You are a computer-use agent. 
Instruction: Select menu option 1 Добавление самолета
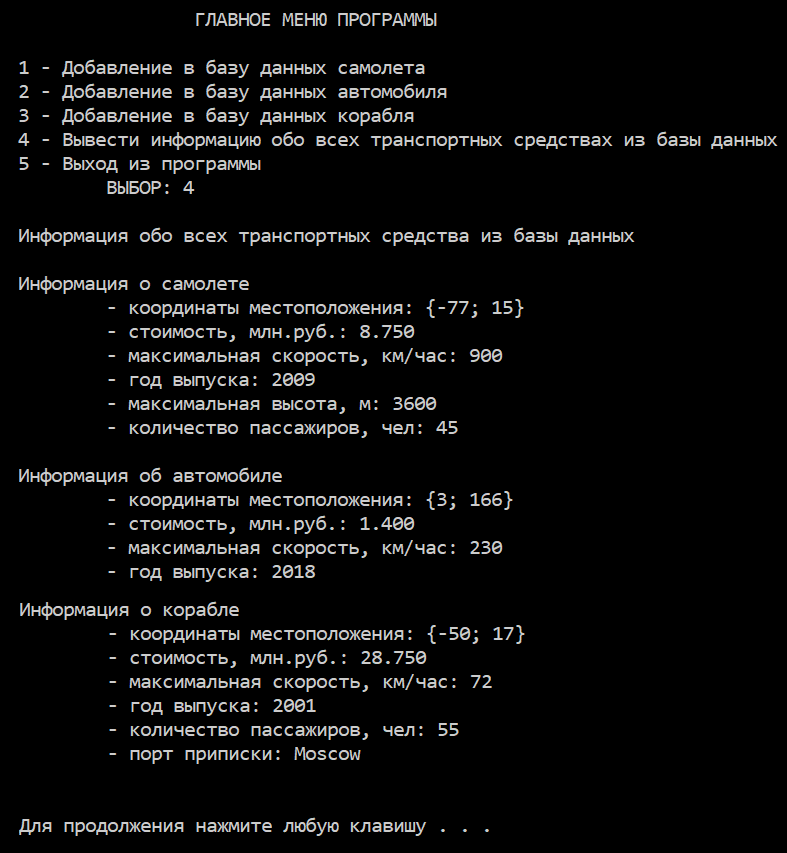pos(222,69)
